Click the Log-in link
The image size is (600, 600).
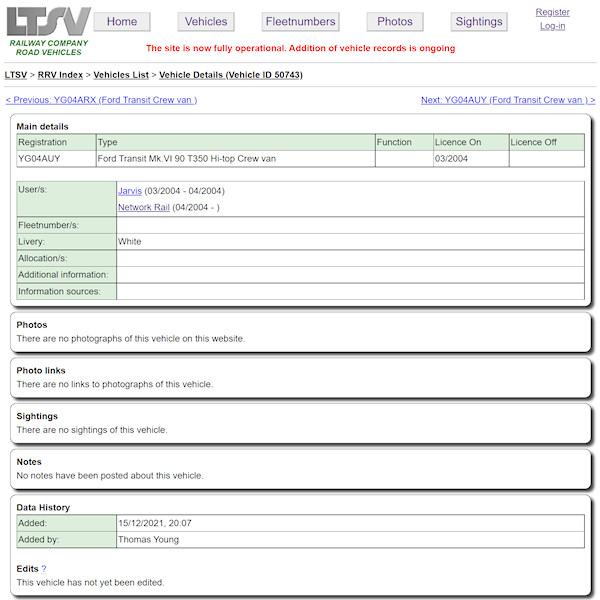(x=552, y=26)
